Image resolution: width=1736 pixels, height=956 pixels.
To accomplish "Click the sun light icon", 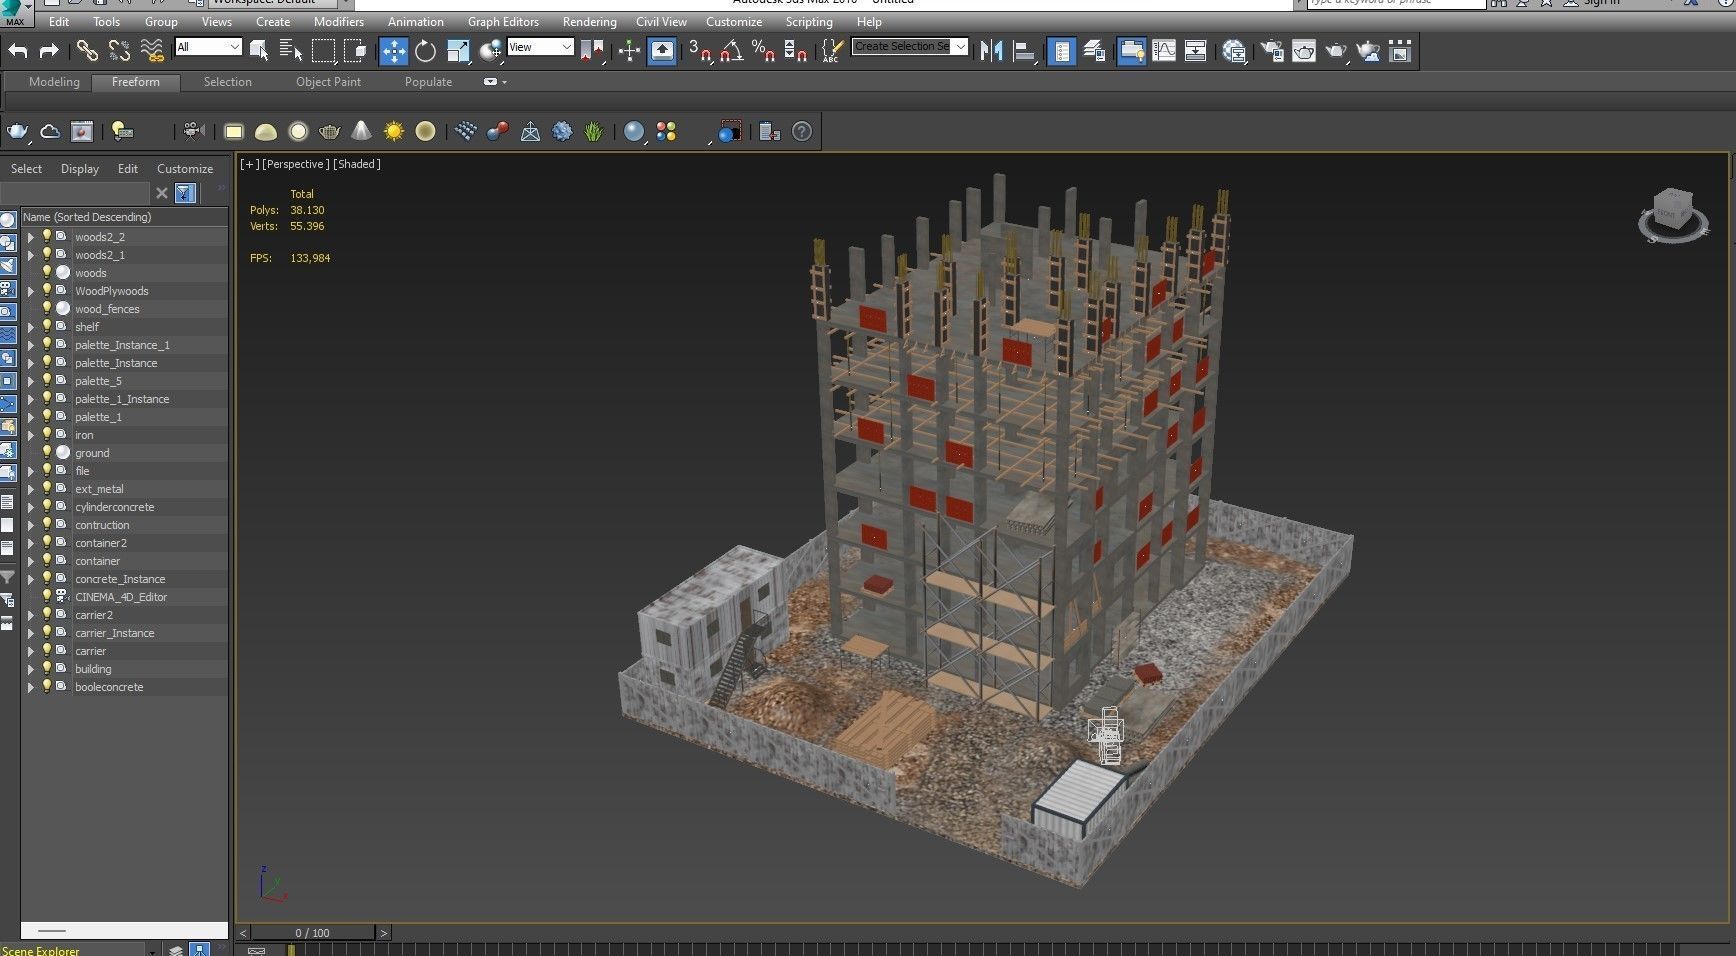I will point(394,131).
